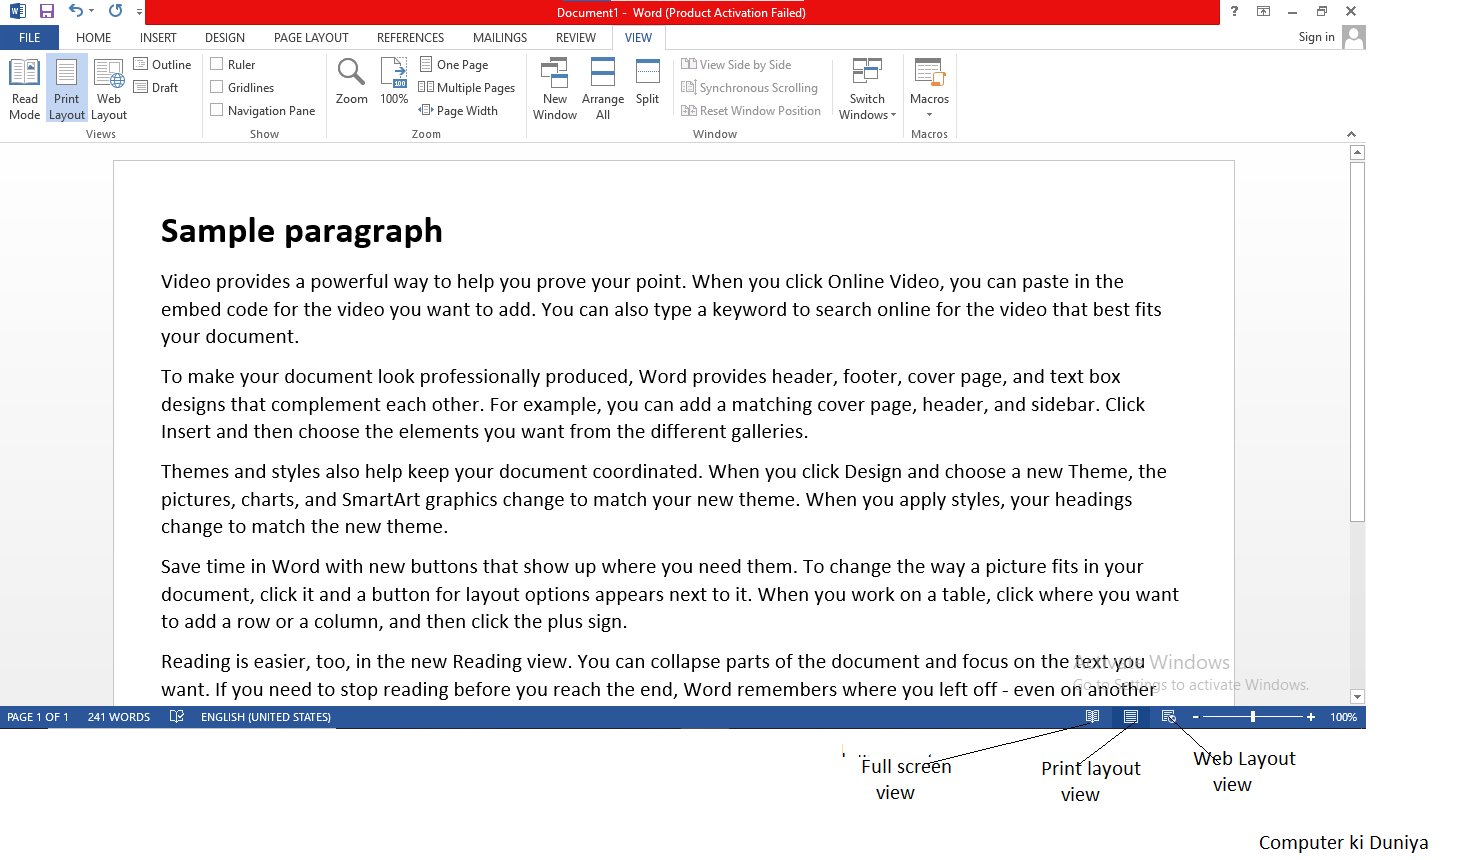
Task: Show Multiple Pages zoom
Action: 467,87
